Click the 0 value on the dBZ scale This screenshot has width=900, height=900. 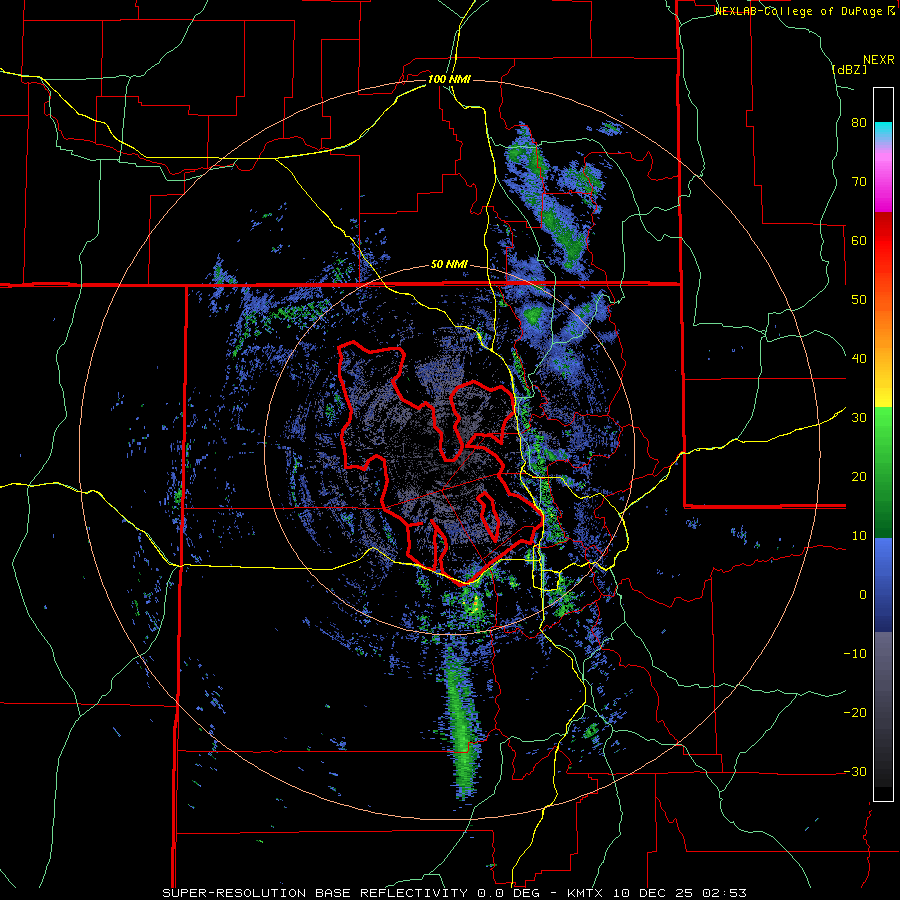pos(863,595)
